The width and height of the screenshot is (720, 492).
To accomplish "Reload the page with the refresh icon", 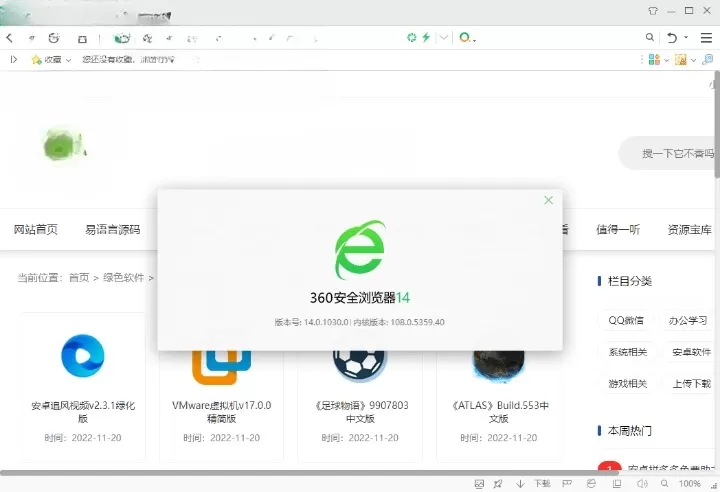I will [x=54, y=38].
